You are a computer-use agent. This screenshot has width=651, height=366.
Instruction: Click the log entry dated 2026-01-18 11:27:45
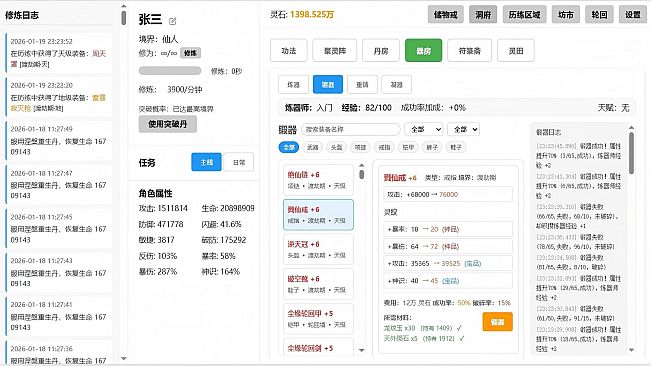(x=59, y=229)
